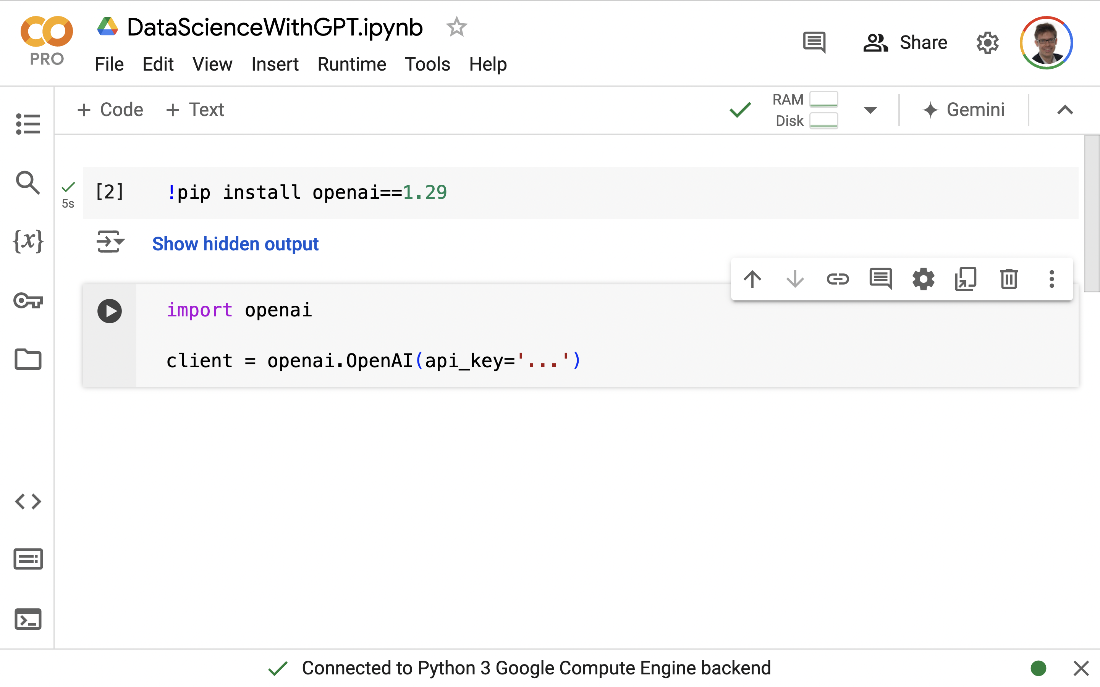This screenshot has height=687, width=1100.
Task: Open cell editor settings gear
Action: pyautogui.click(x=923, y=279)
